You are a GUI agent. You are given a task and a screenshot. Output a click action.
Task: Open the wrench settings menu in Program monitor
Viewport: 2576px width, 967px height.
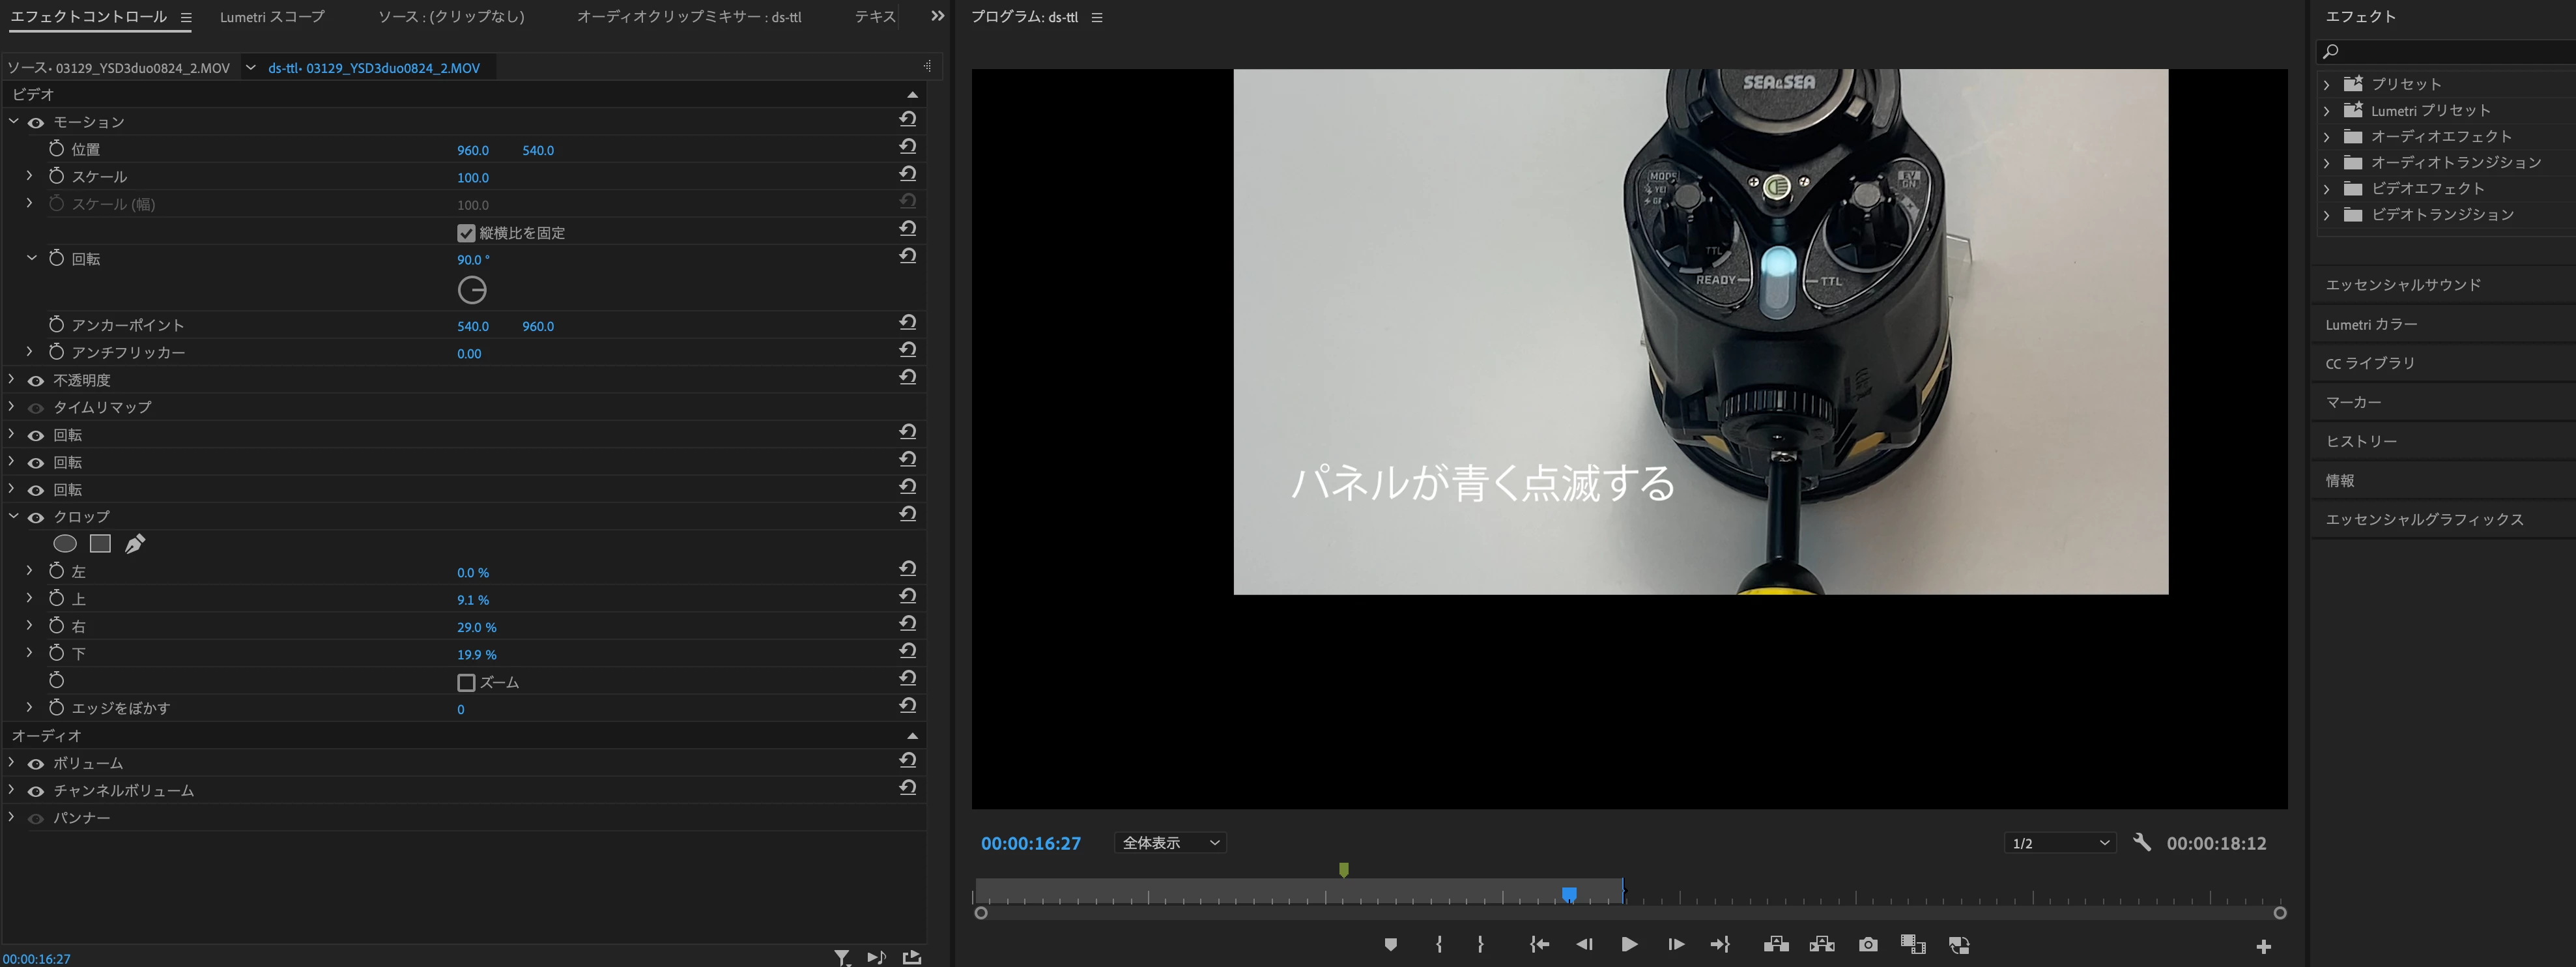point(2141,842)
